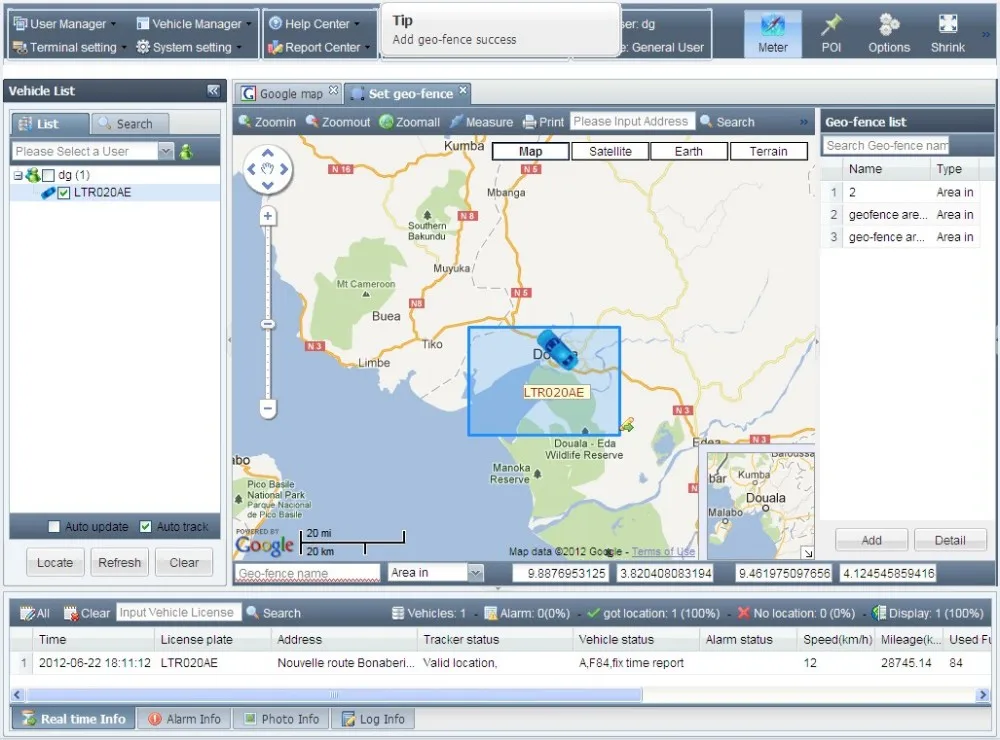
Task: Open the POI manager icon
Action: (x=830, y=32)
